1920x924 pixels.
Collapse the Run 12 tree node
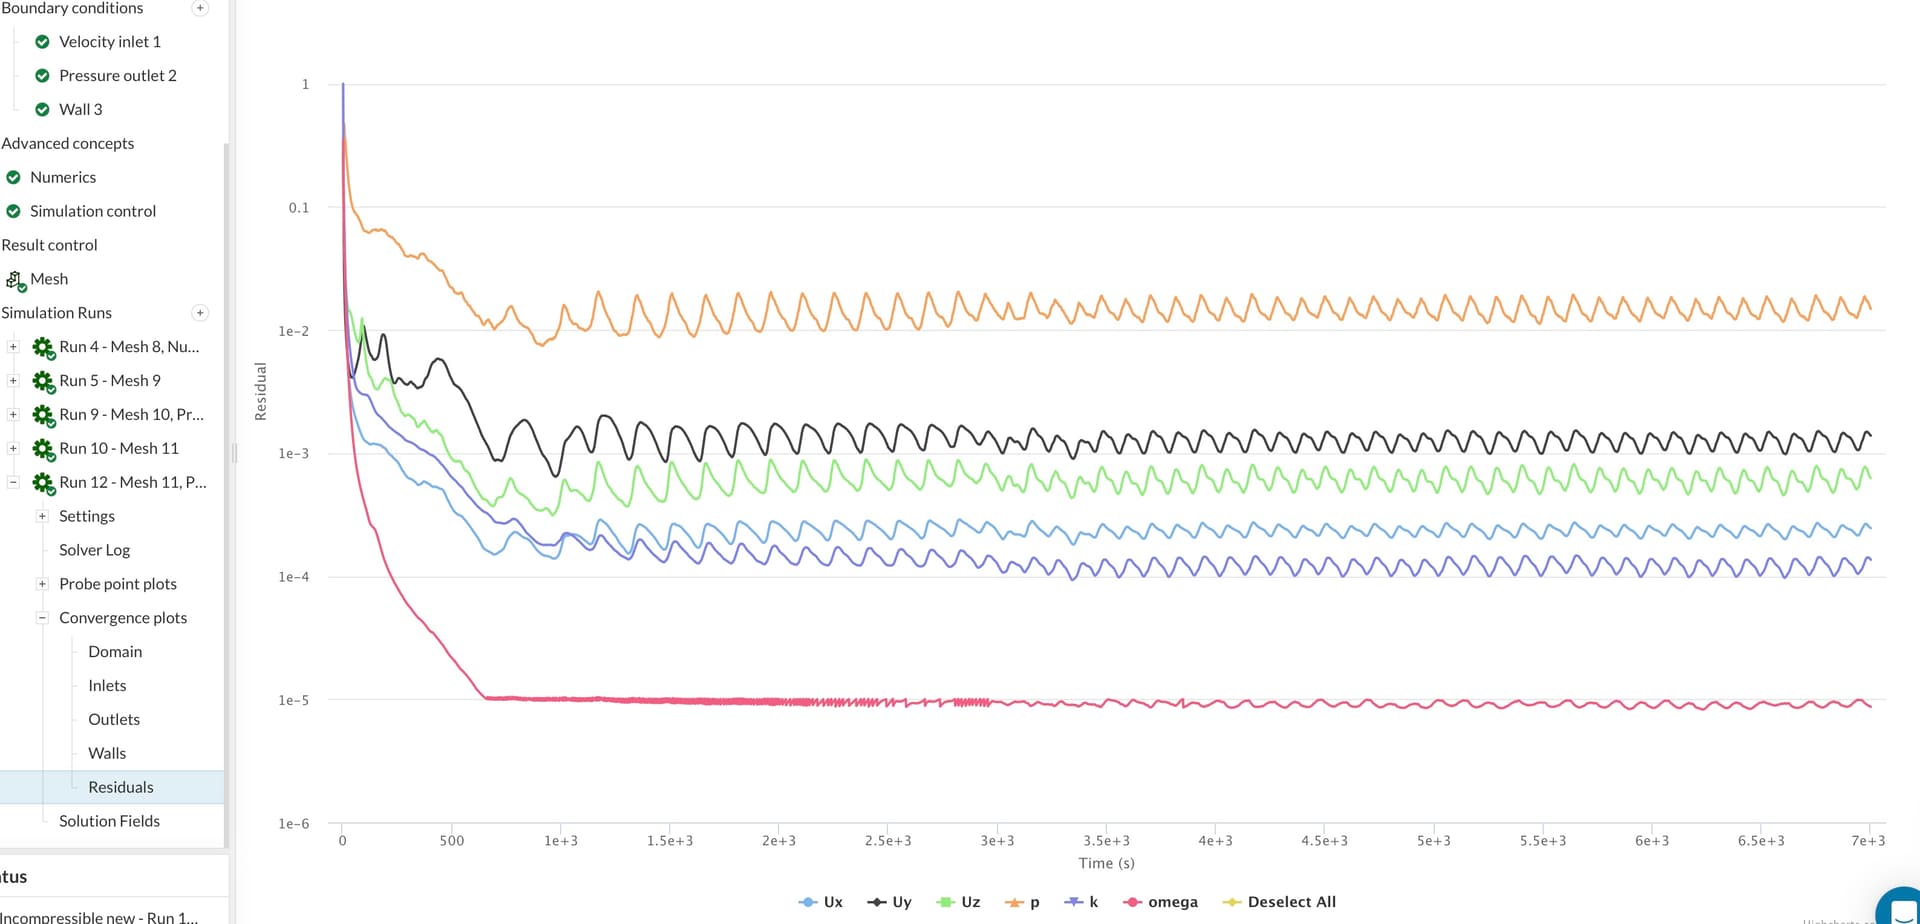pyautogui.click(x=13, y=482)
